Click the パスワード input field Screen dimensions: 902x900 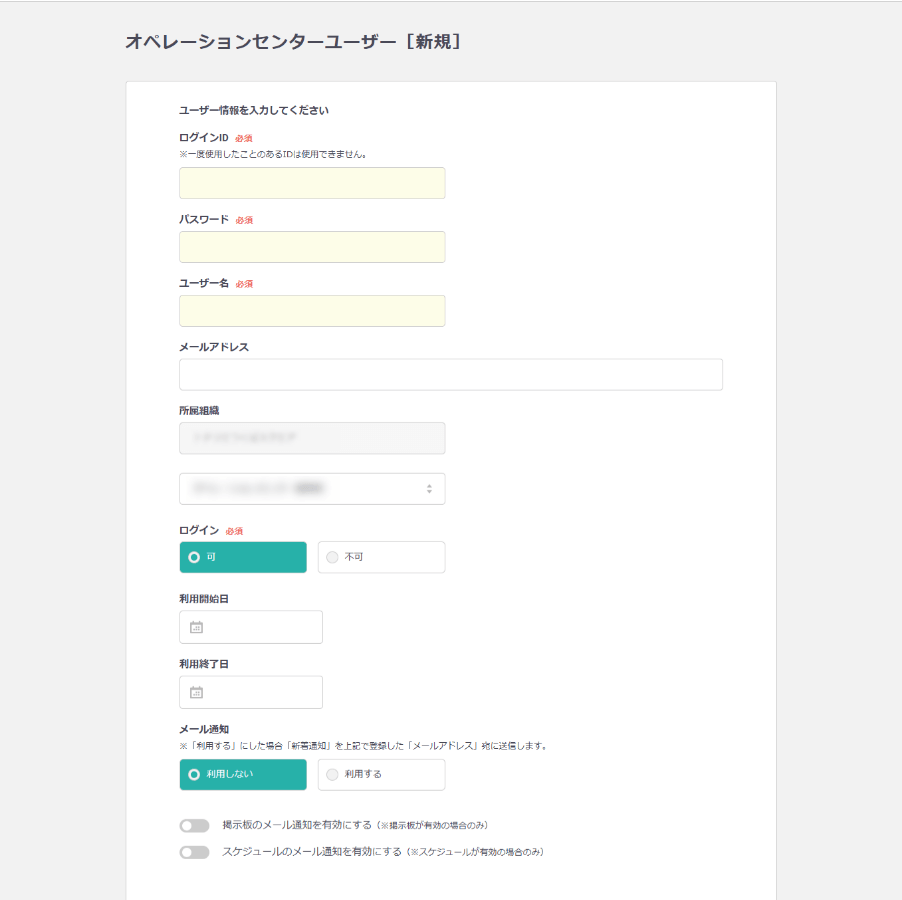tap(312, 247)
